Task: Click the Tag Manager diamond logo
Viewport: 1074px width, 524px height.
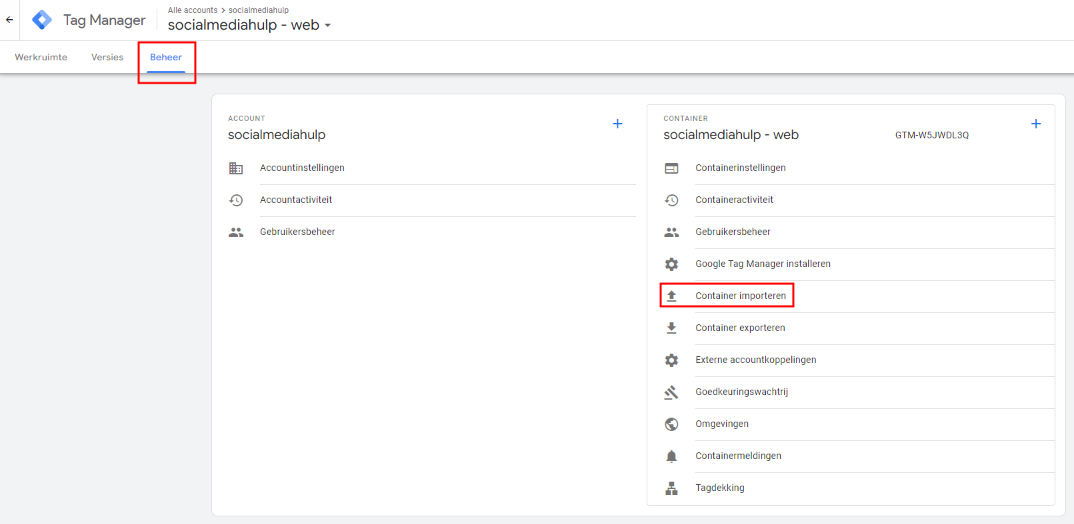Action: click(42, 20)
